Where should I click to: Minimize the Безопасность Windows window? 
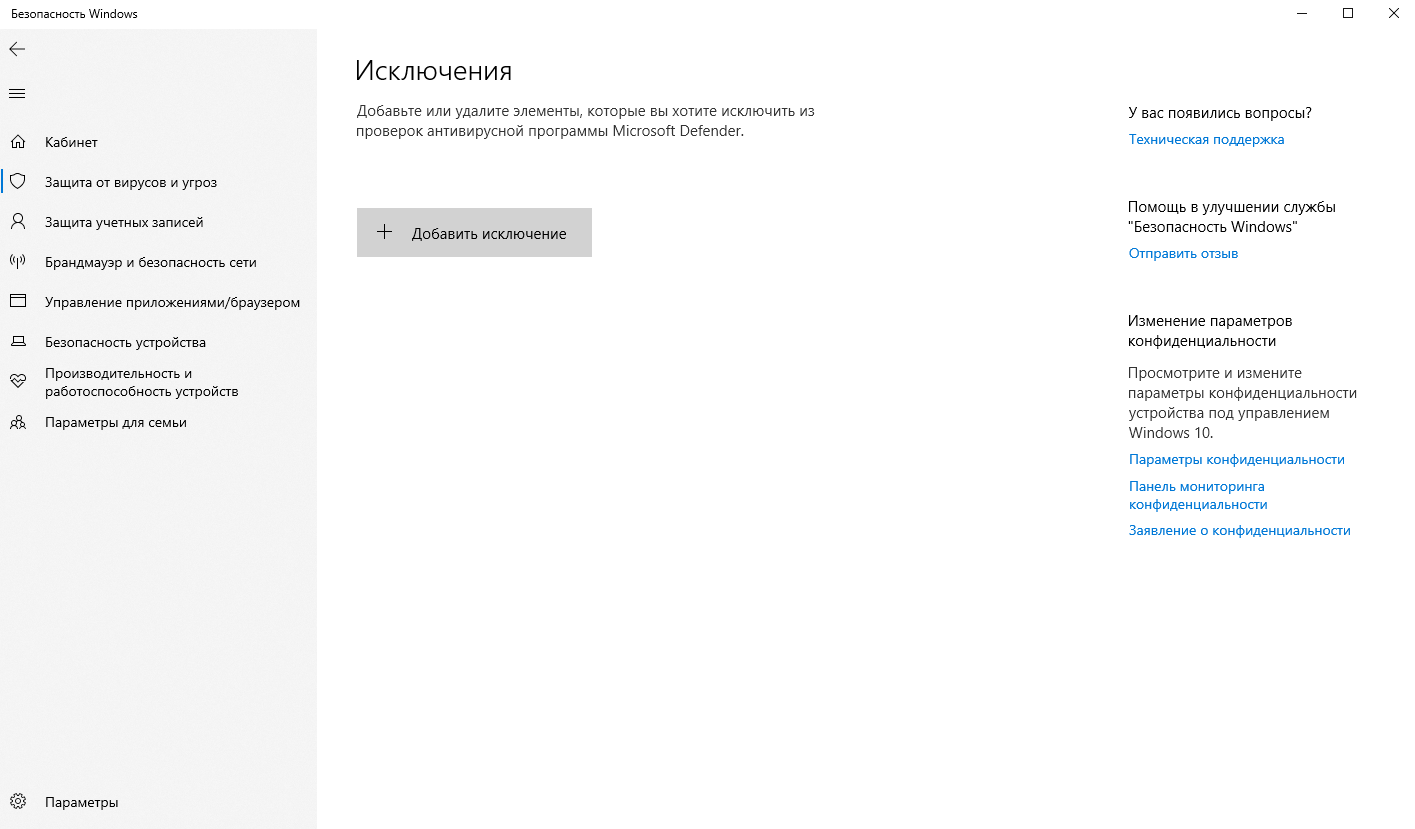click(x=1302, y=14)
